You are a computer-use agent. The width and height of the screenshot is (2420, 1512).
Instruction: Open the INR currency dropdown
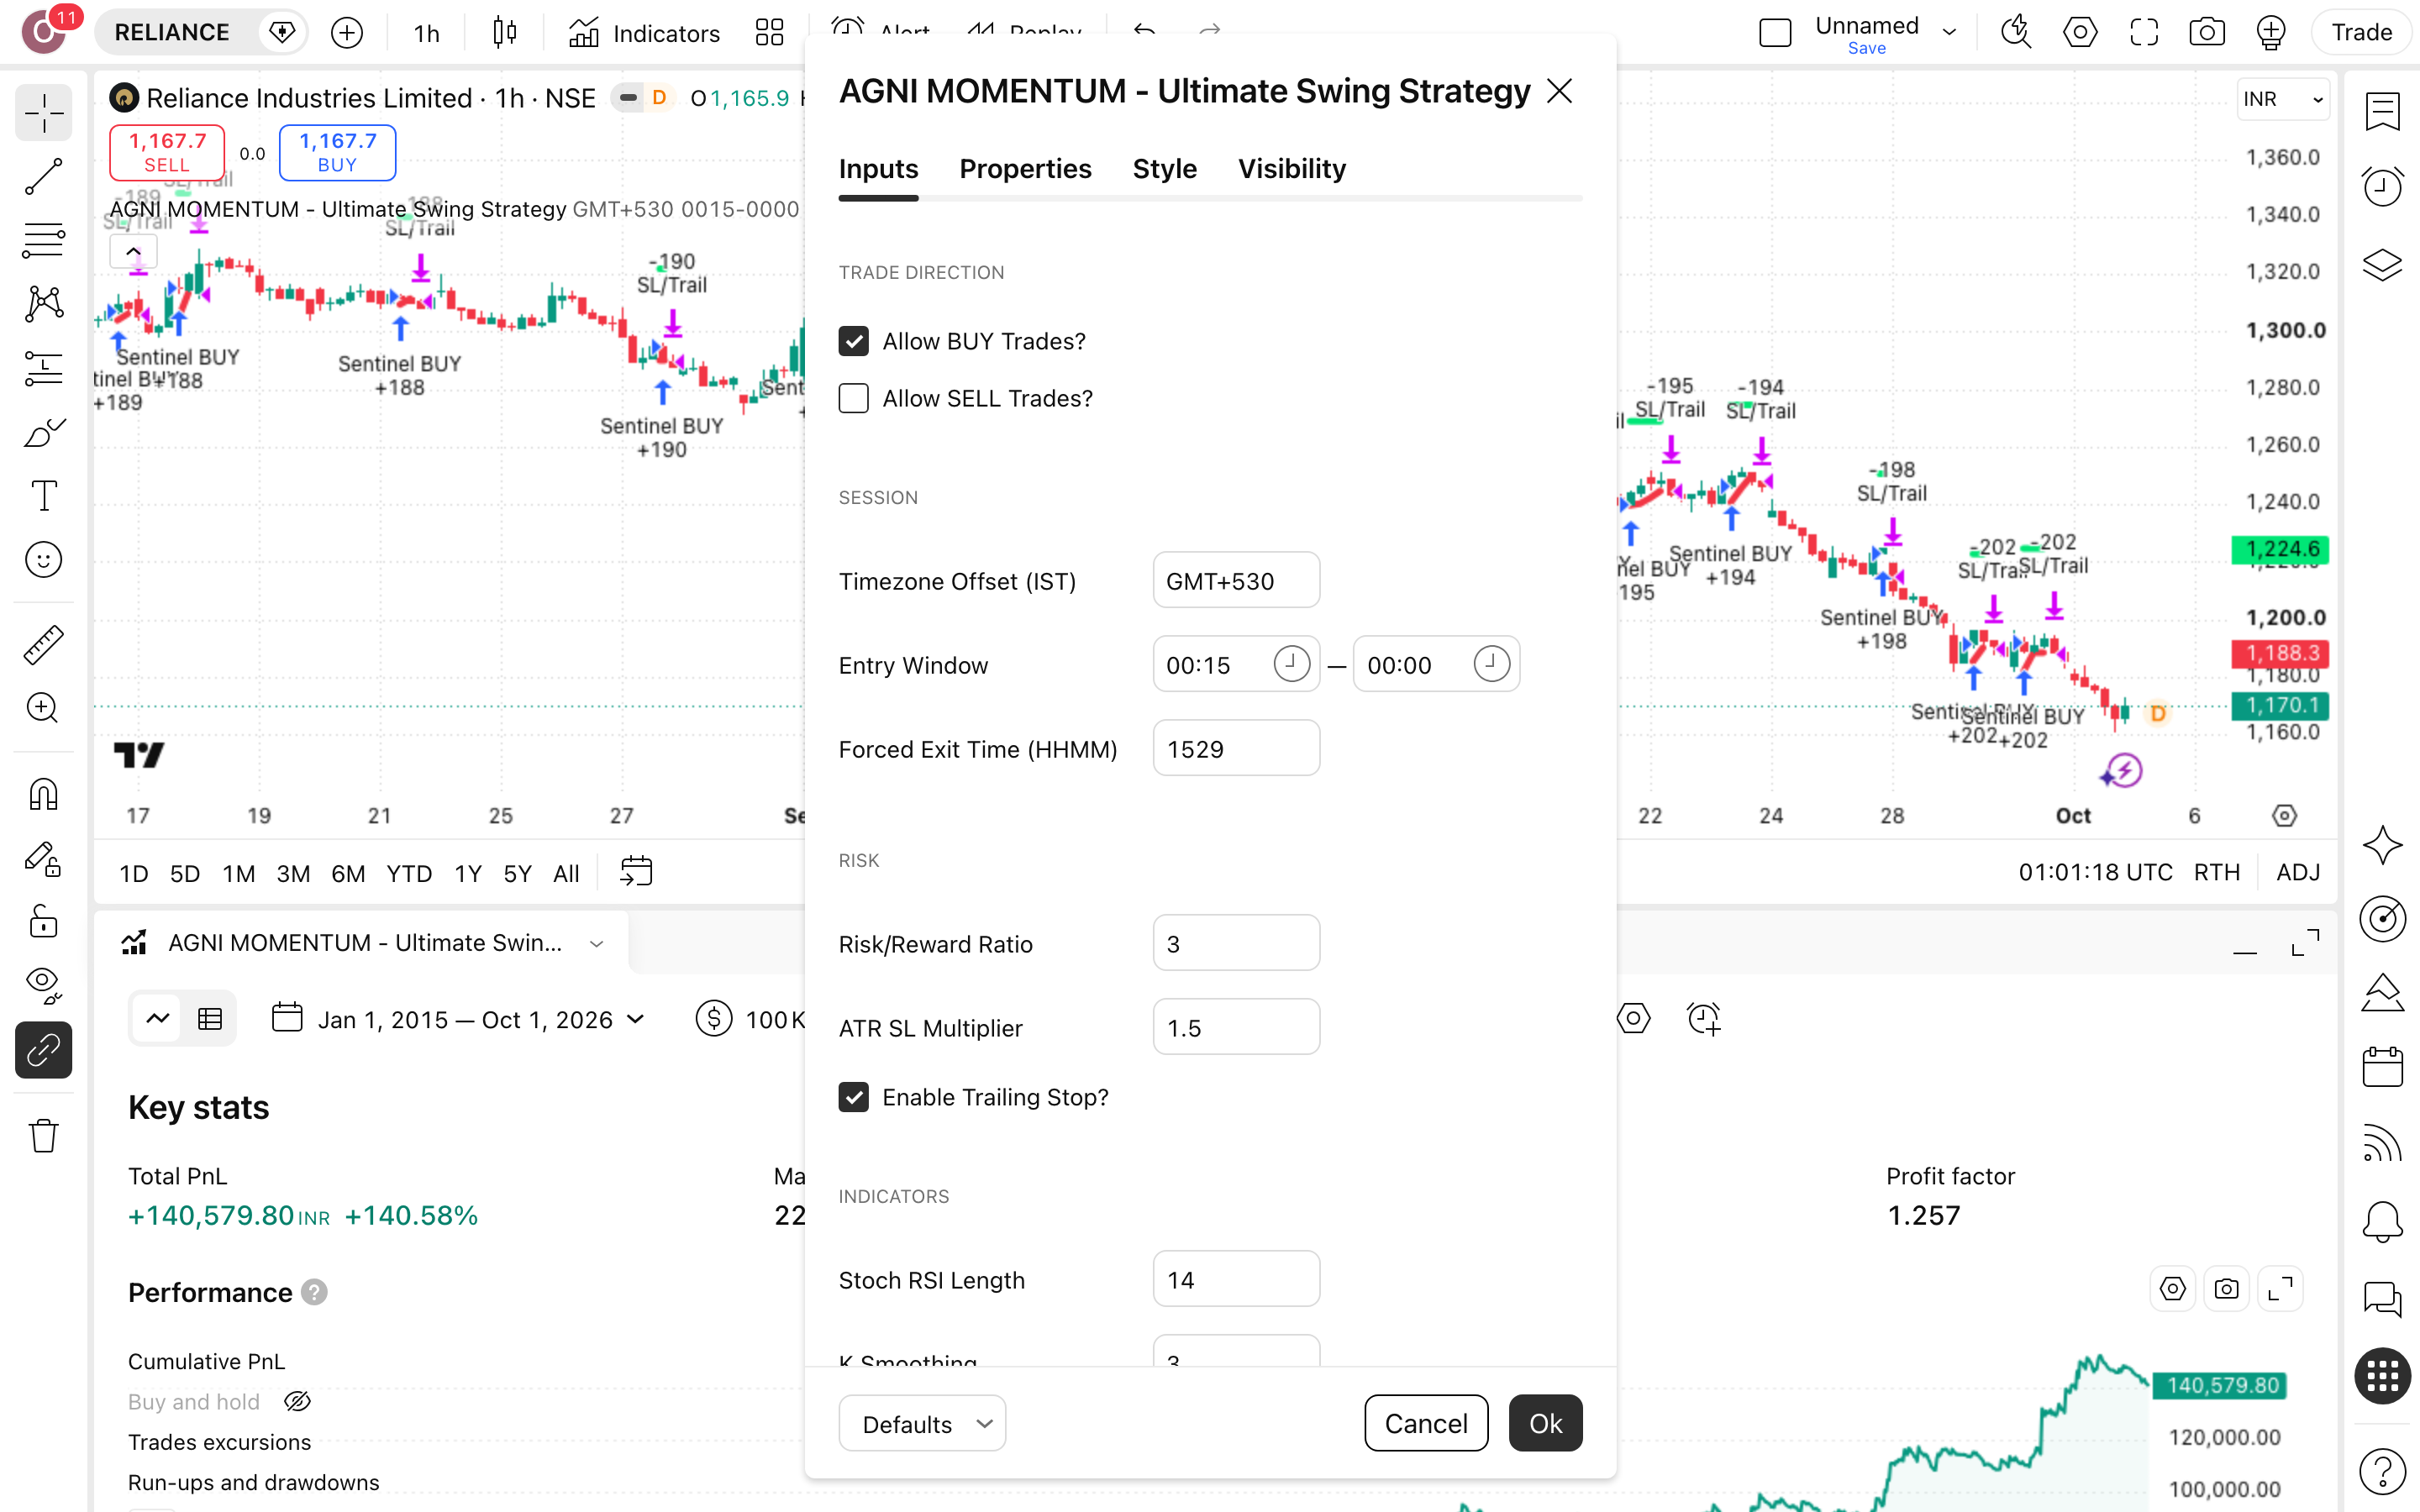(x=2282, y=99)
